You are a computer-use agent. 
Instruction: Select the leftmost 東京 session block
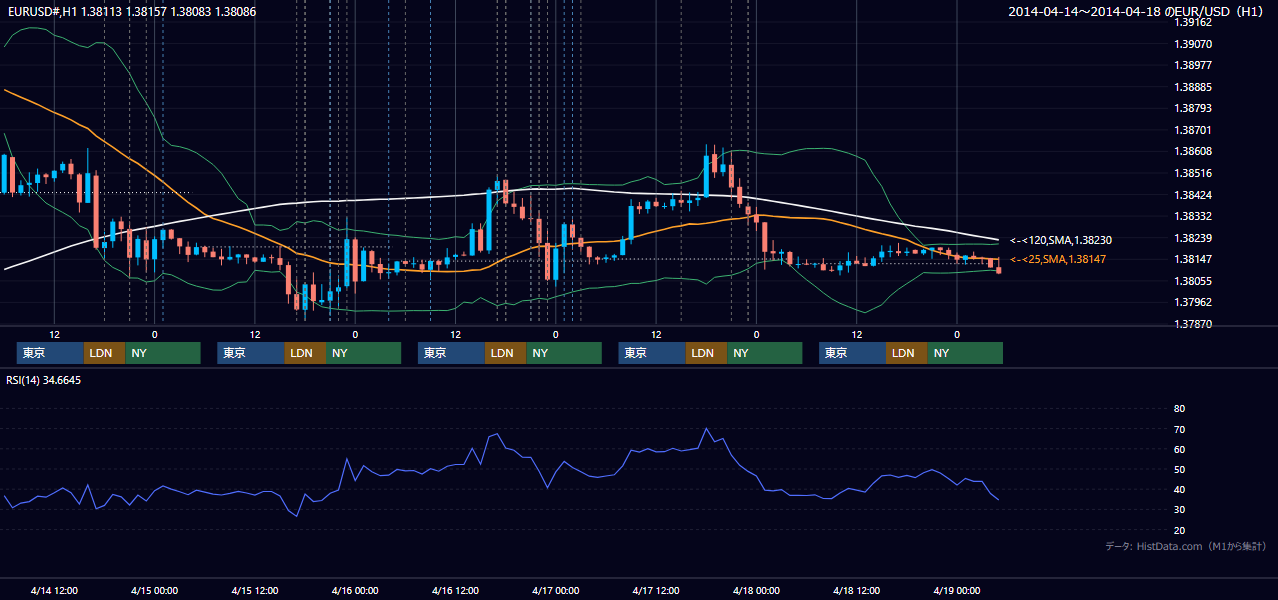(x=50, y=353)
